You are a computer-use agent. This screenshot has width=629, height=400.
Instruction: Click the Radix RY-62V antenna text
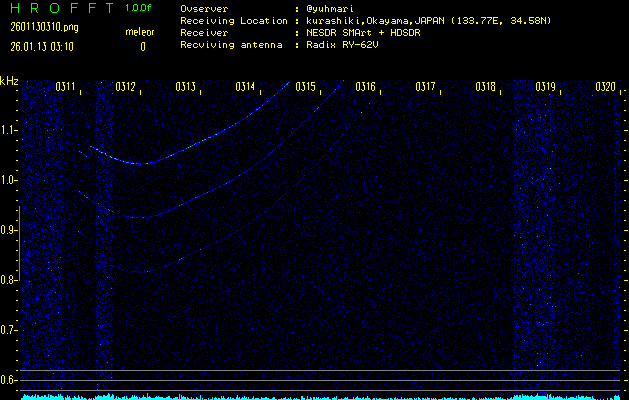click(x=346, y=45)
